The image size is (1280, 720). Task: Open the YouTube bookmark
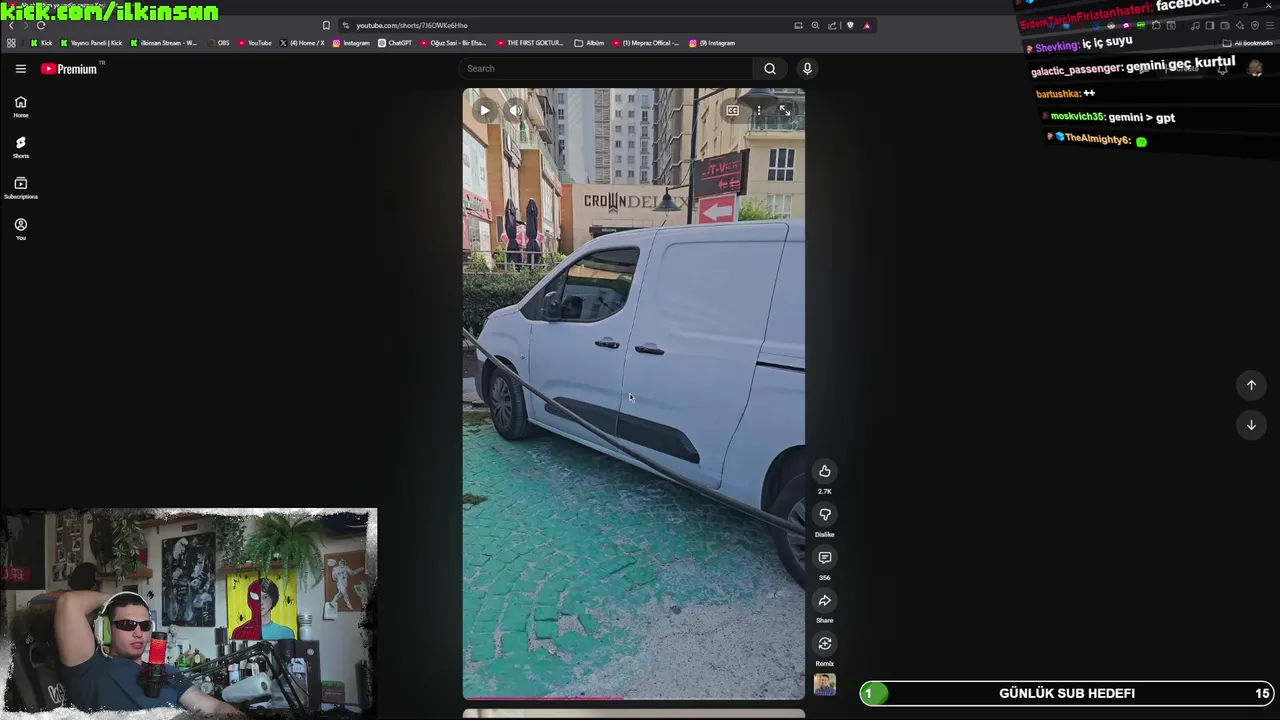point(254,43)
